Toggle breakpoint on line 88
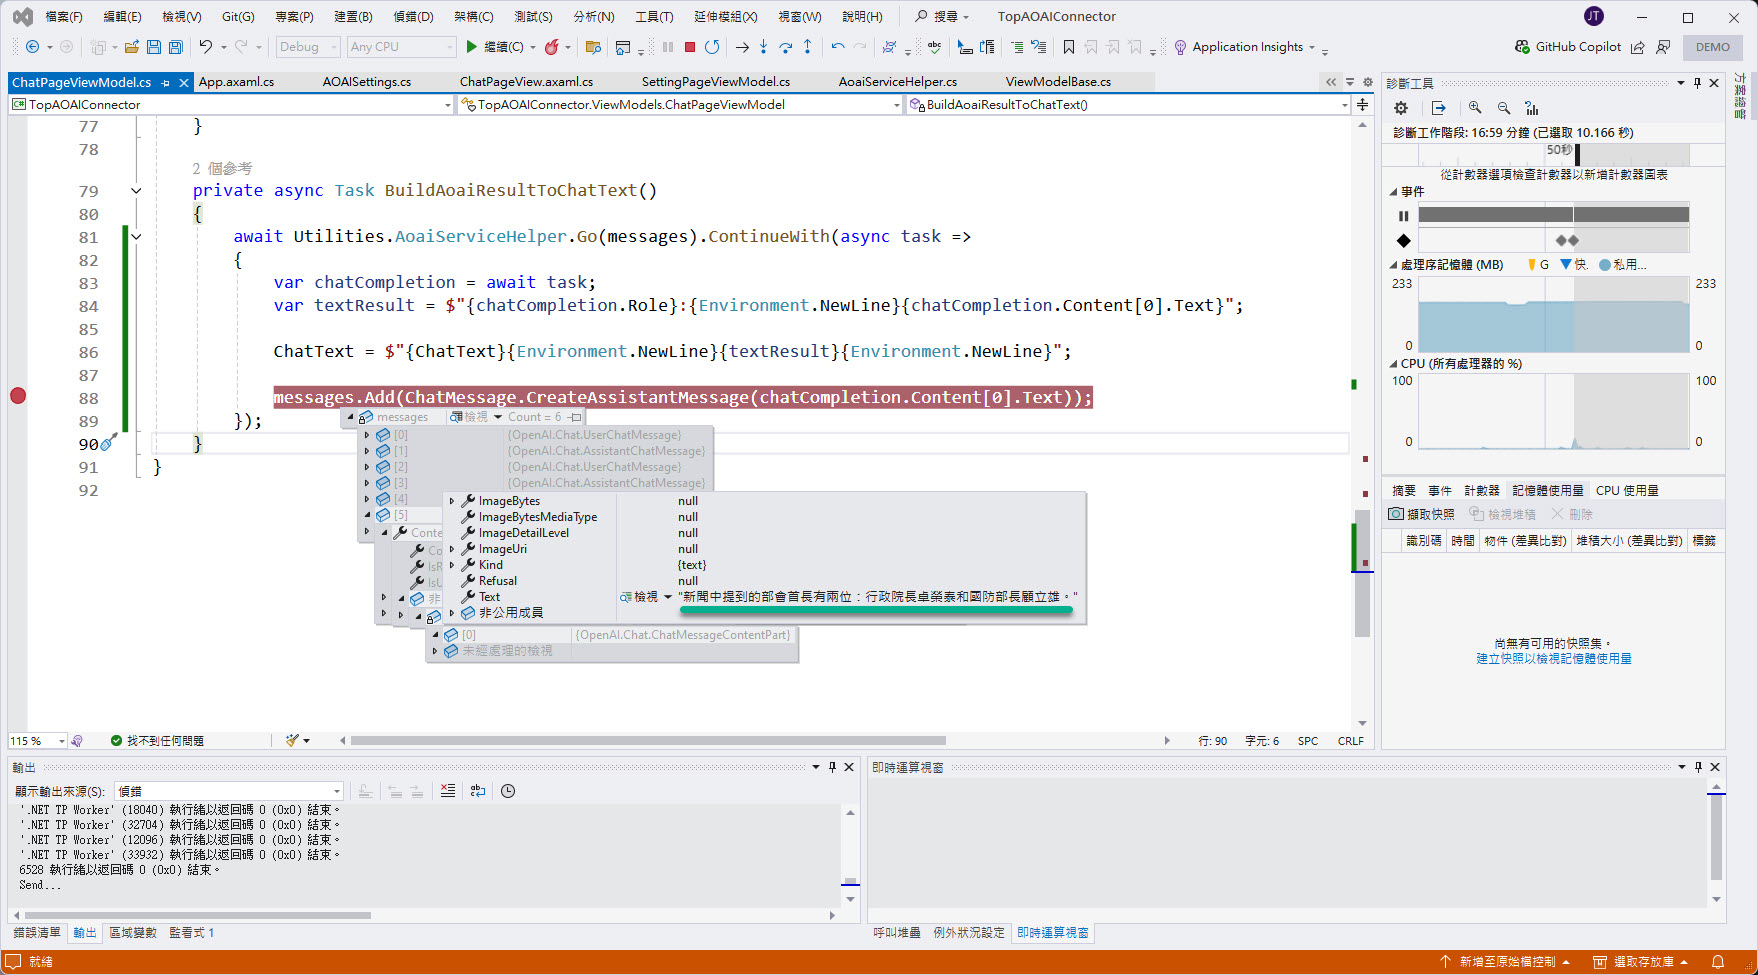This screenshot has height=975, width=1758. coord(18,396)
